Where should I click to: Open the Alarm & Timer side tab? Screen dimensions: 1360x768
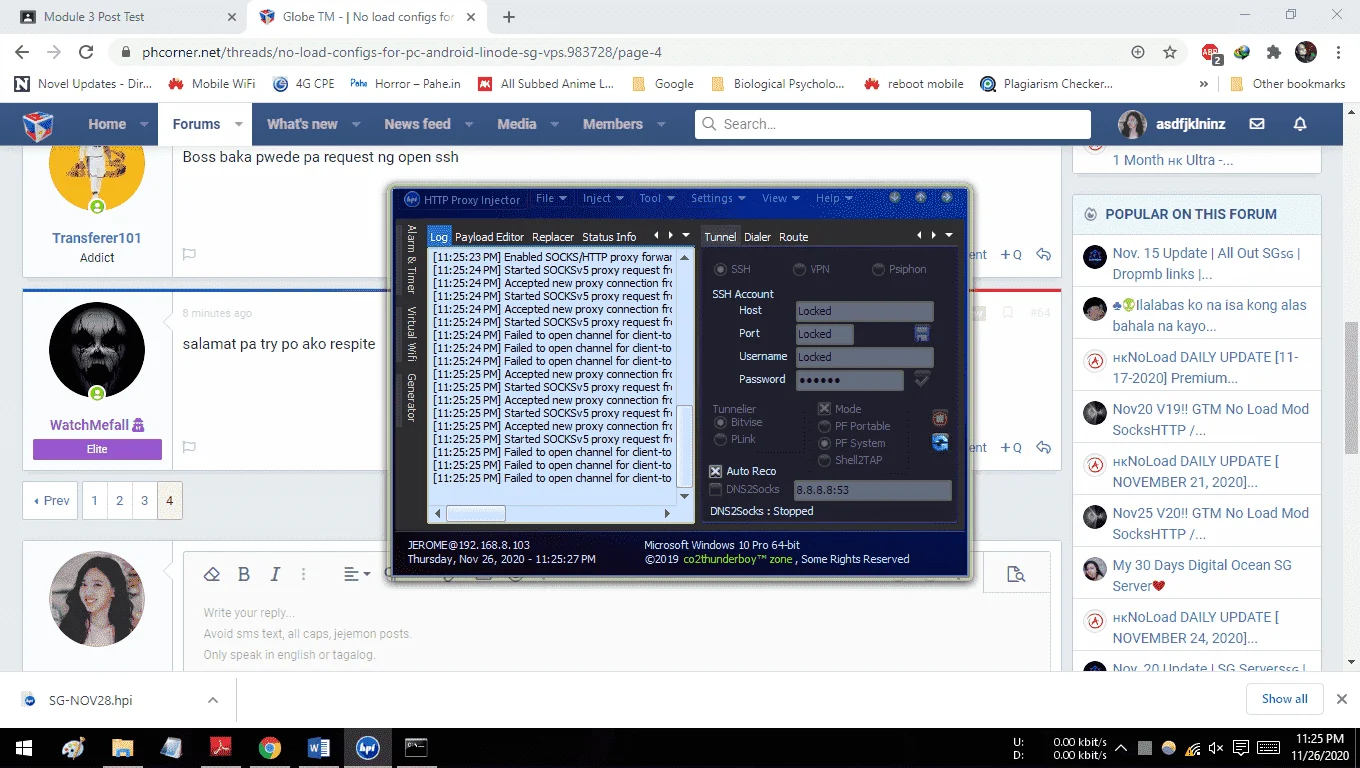tap(411, 259)
